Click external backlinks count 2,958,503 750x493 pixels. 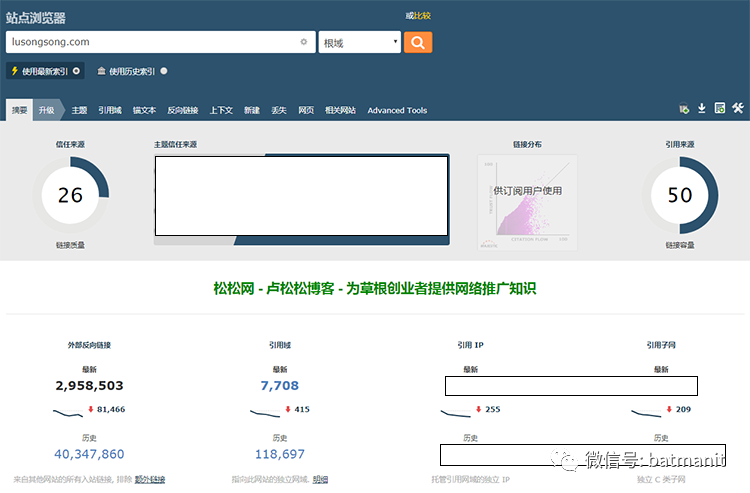click(x=89, y=385)
